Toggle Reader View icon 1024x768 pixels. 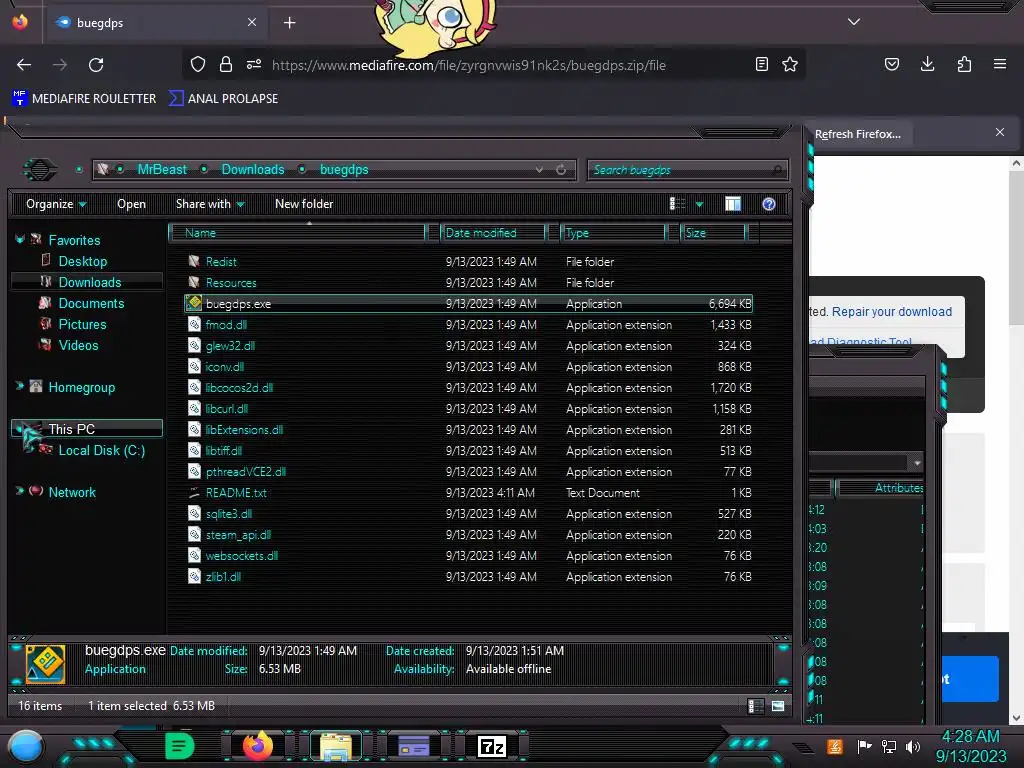click(761, 64)
